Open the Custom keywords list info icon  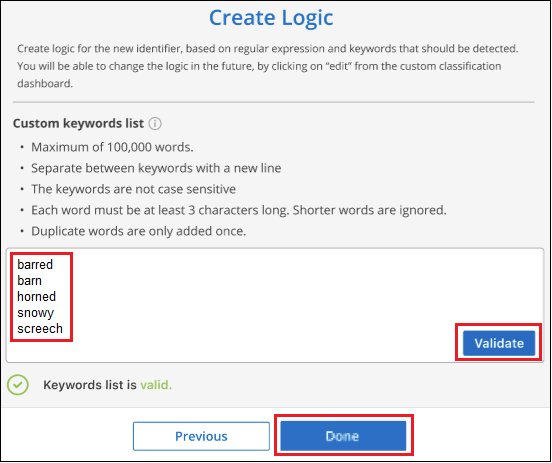[x=155, y=124]
